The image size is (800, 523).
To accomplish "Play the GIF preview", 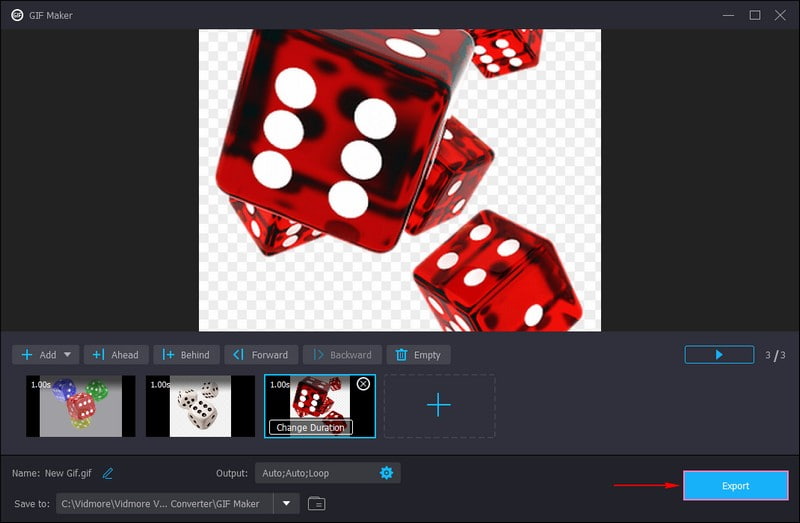I will coord(718,354).
